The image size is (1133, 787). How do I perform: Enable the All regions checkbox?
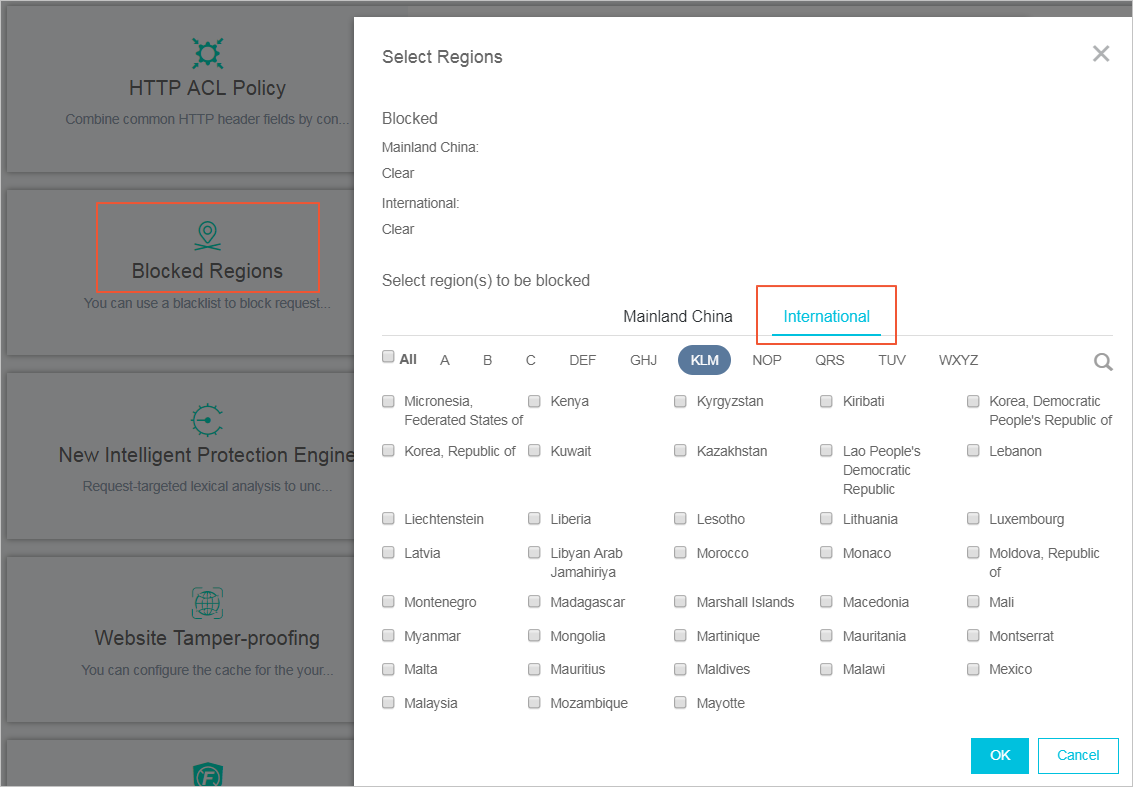click(388, 357)
